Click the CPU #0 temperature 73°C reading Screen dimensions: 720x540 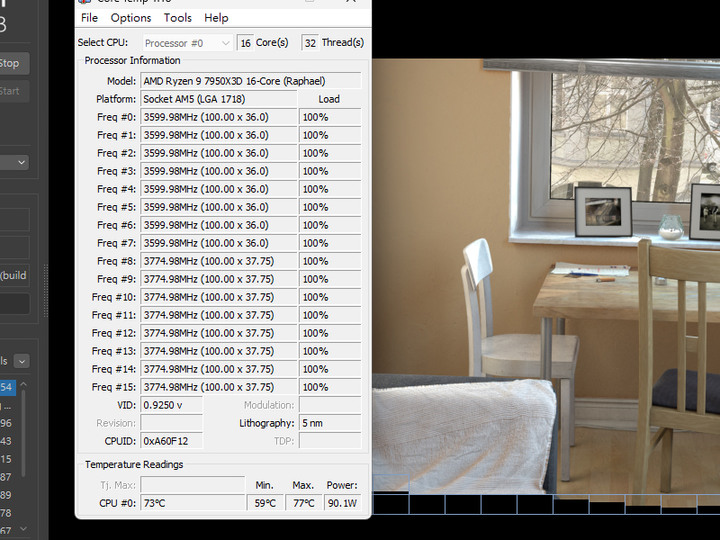coord(193,503)
